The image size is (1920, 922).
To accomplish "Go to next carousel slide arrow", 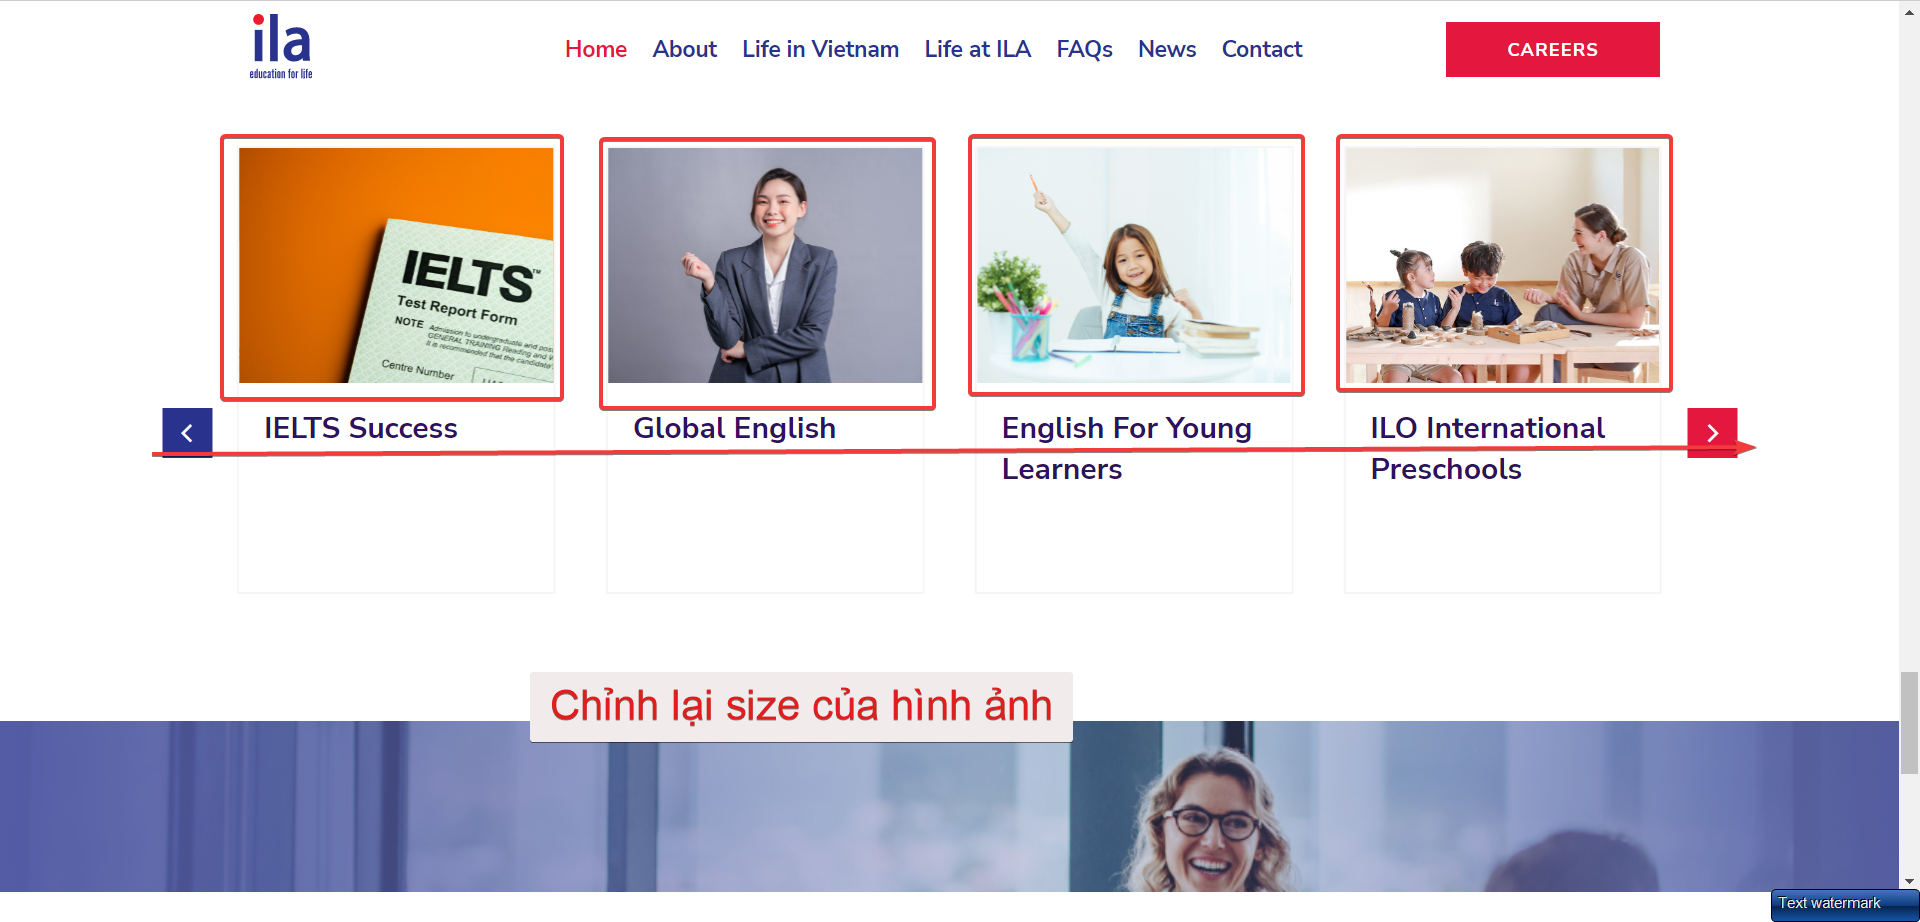I will tap(1712, 432).
